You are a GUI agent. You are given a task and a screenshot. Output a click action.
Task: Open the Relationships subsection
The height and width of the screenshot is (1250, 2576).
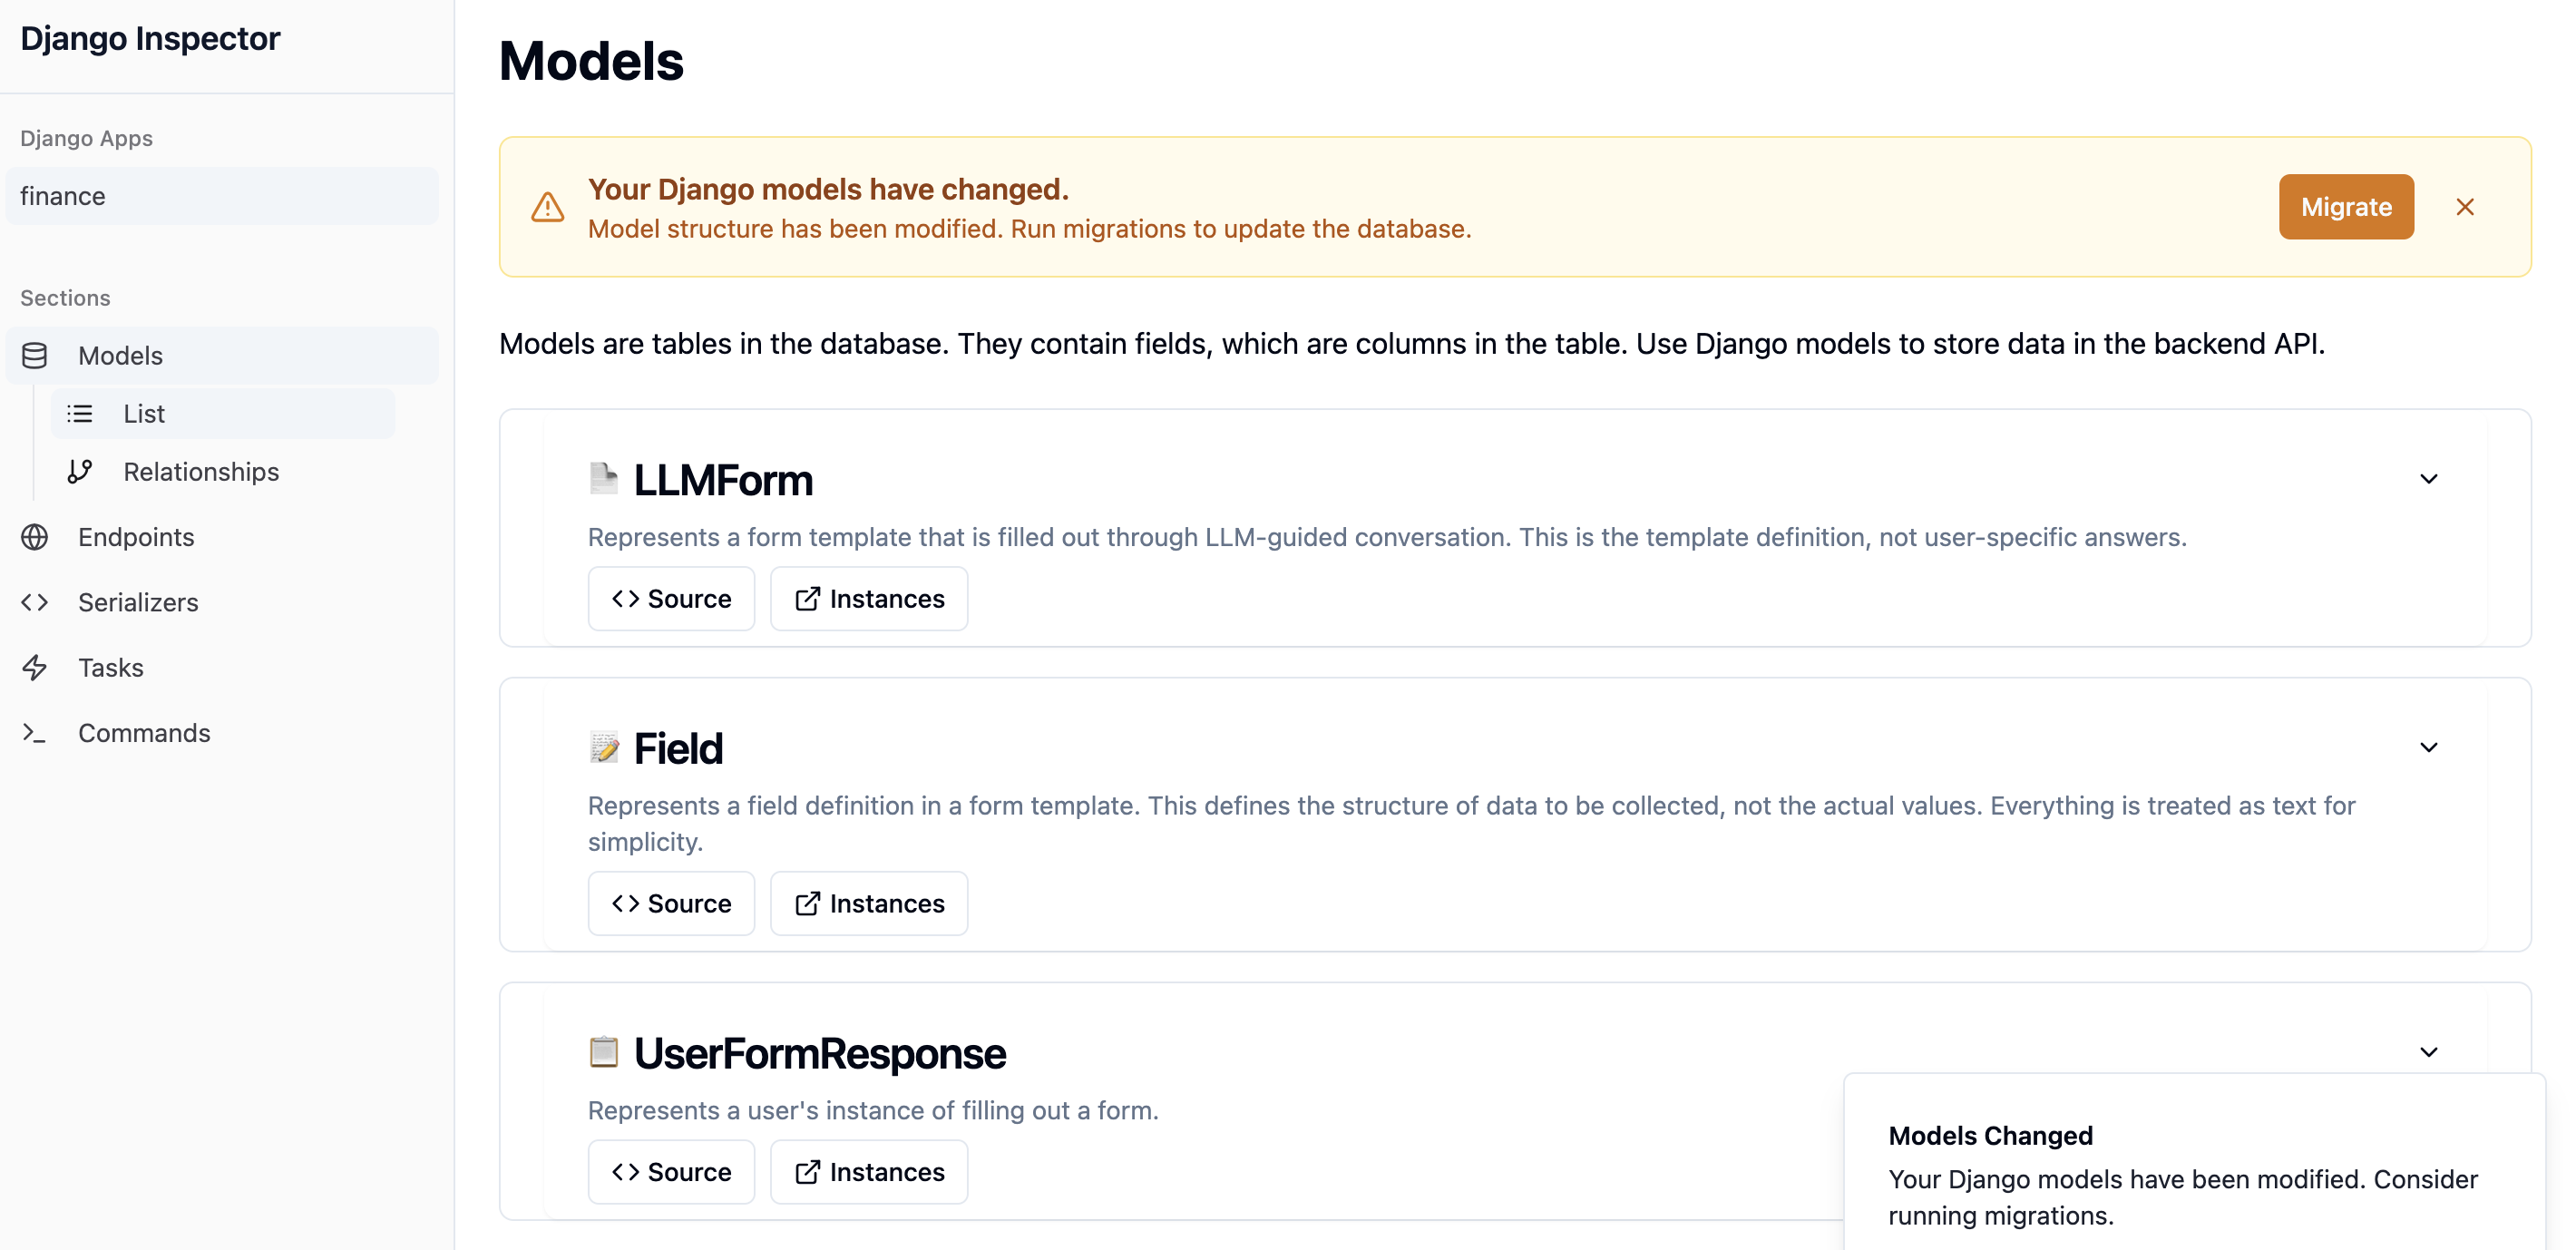(x=200, y=472)
